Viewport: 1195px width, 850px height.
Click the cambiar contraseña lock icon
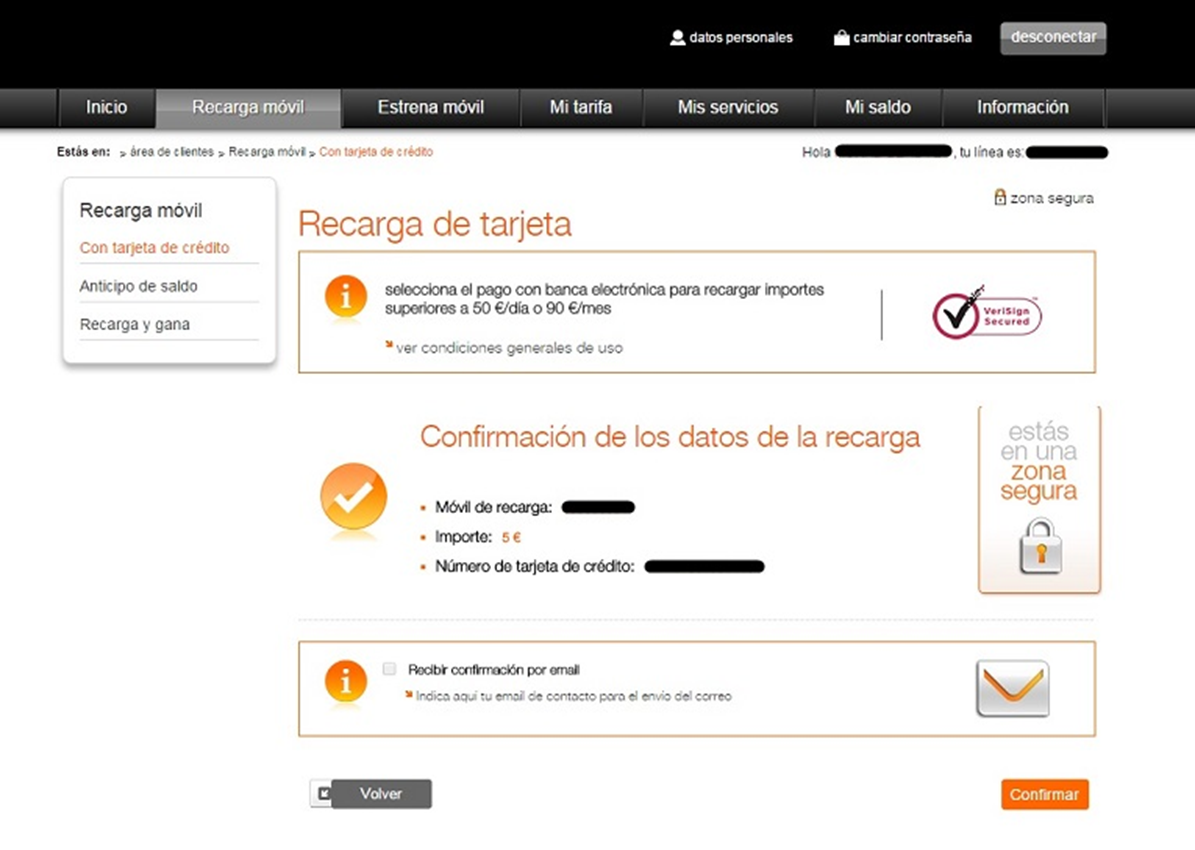841,38
